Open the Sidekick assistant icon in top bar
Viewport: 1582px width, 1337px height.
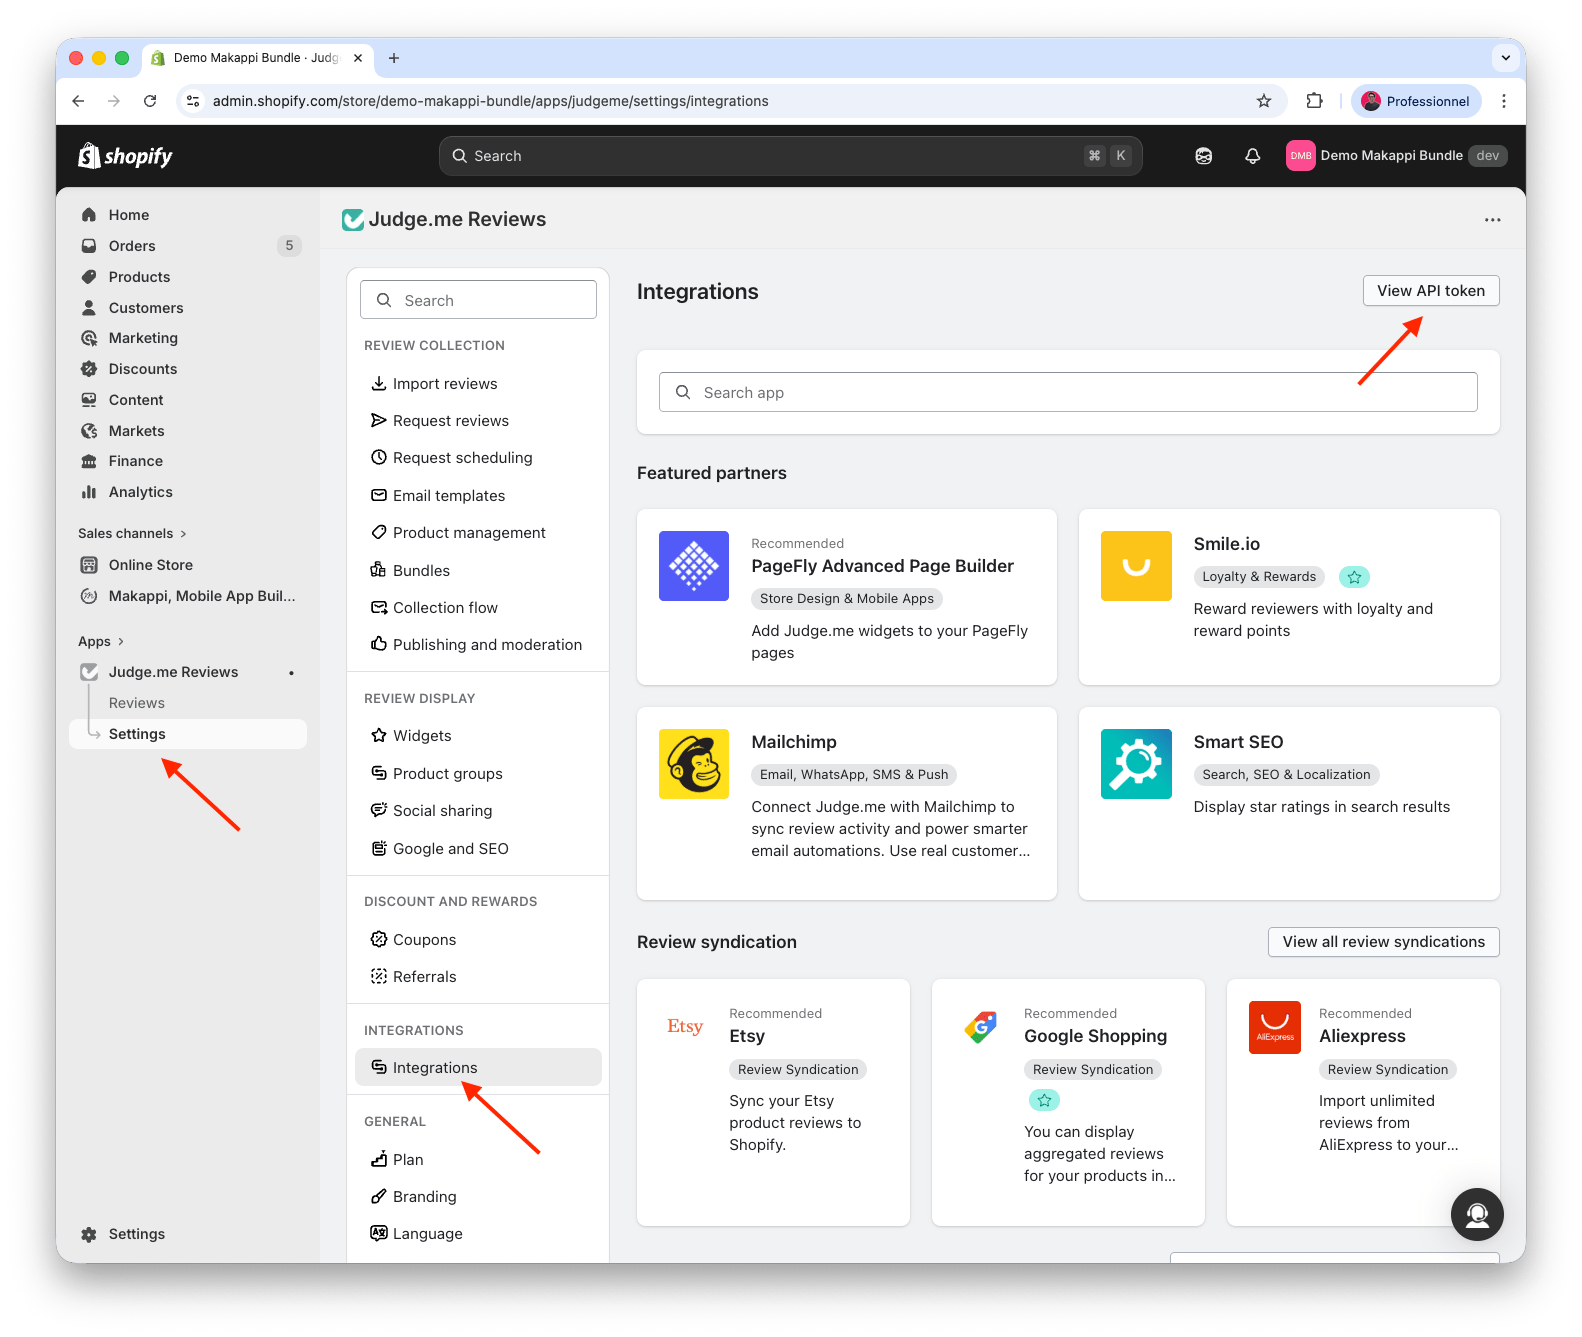coord(1204,156)
